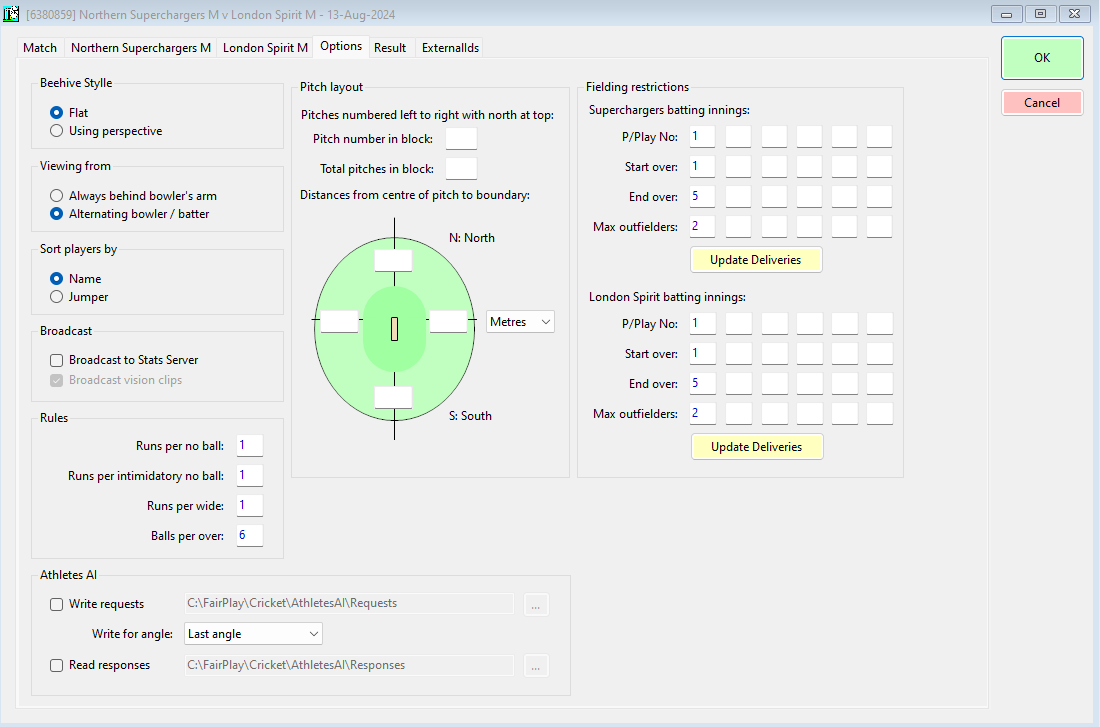Click the Runs per no ball field
The width and height of the screenshot is (1100, 727).
click(250, 446)
